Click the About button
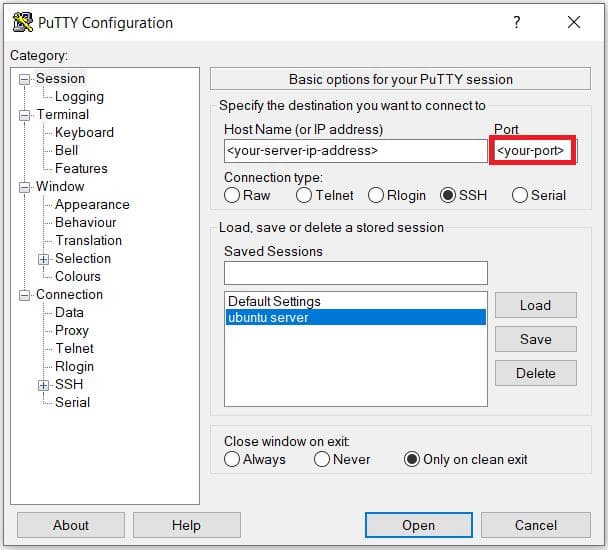The image size is (608, 550). pyautogui.click(x=71, y=525)
